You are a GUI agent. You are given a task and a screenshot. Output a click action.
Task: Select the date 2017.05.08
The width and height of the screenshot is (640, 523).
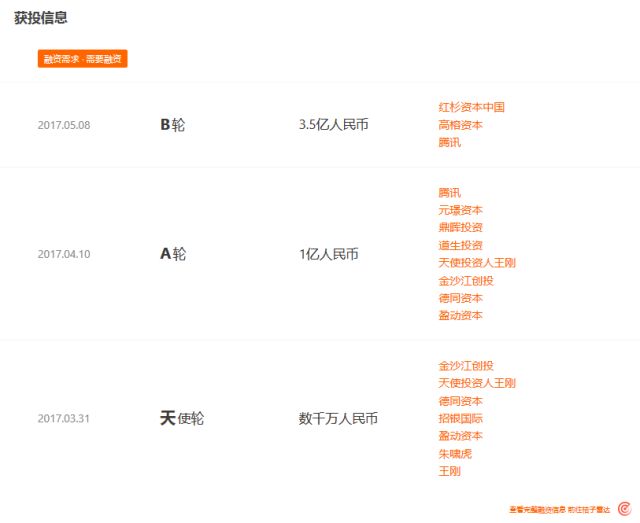64,125
